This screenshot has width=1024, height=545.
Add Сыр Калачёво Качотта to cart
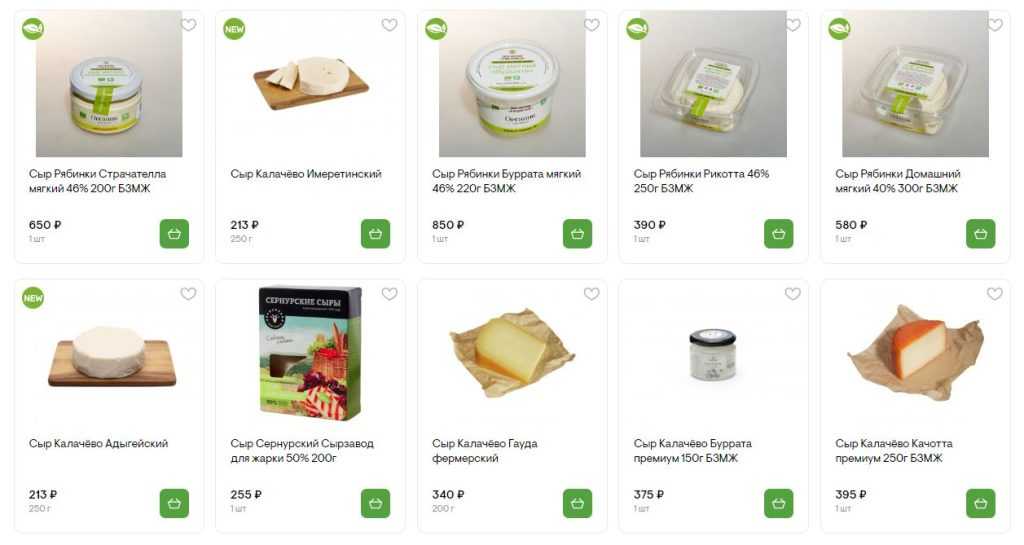980,503
